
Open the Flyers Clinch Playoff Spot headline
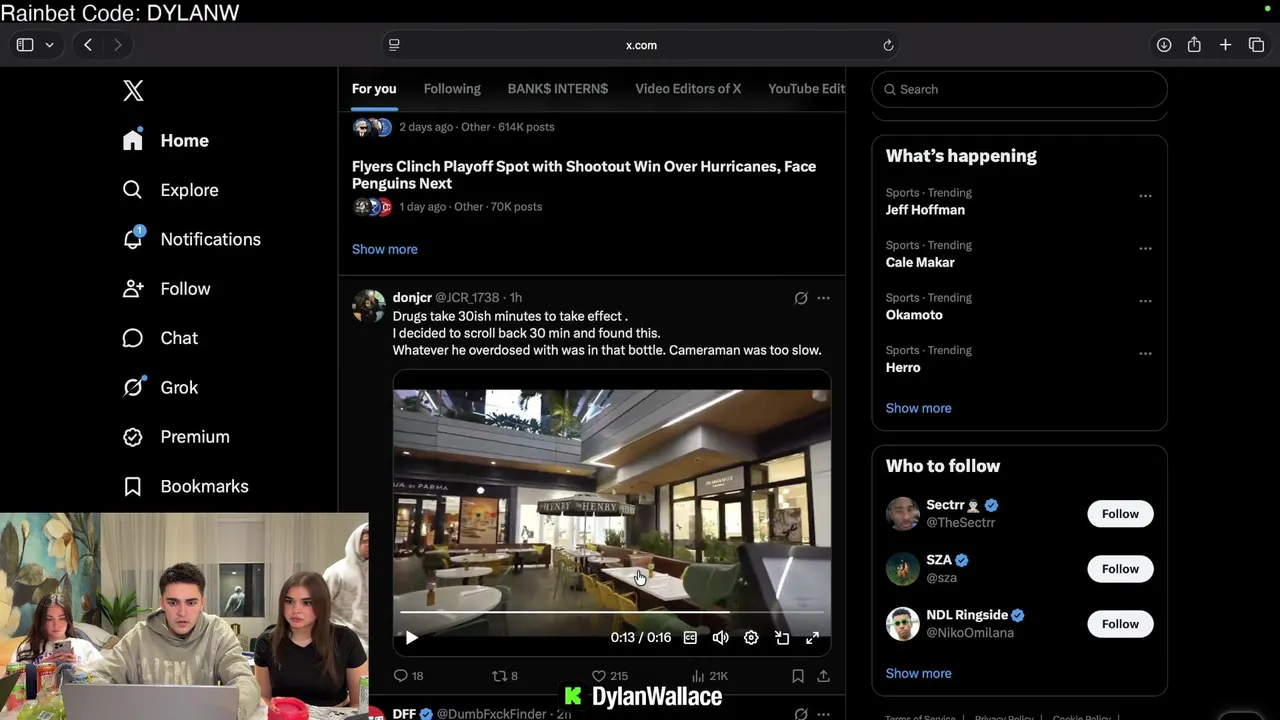point(584,175)
